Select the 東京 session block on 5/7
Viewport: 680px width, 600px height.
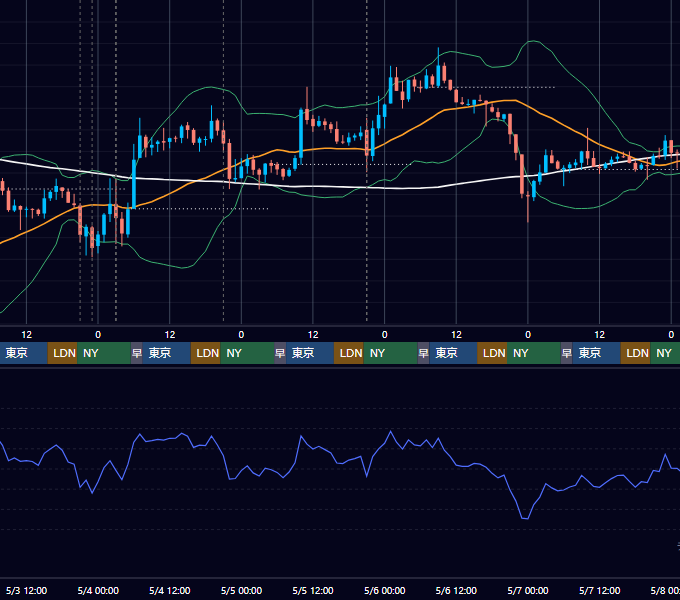597,353
